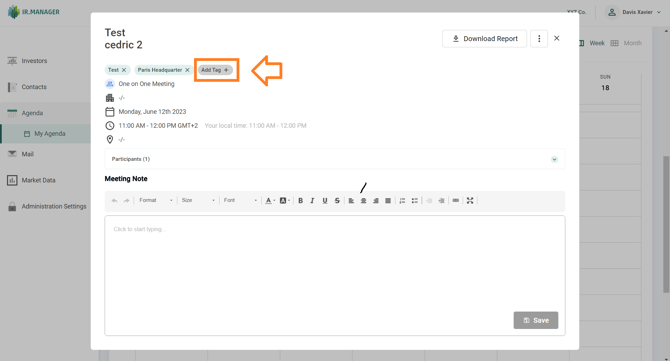
Task: Insert a numbered list
Action: 402,200
